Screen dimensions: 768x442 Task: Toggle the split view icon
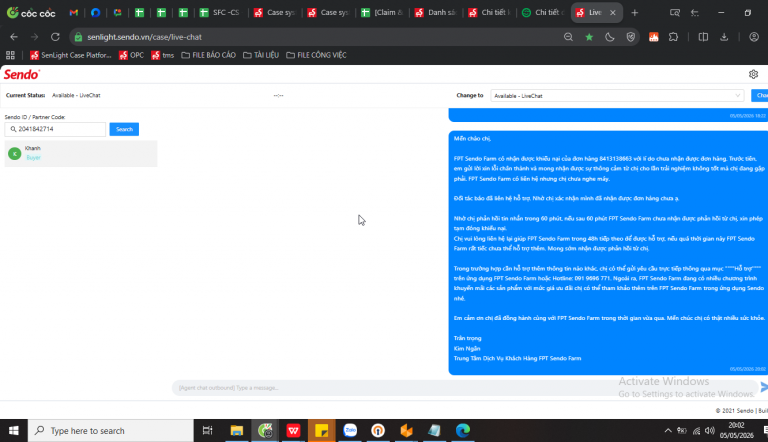[703, 37]
